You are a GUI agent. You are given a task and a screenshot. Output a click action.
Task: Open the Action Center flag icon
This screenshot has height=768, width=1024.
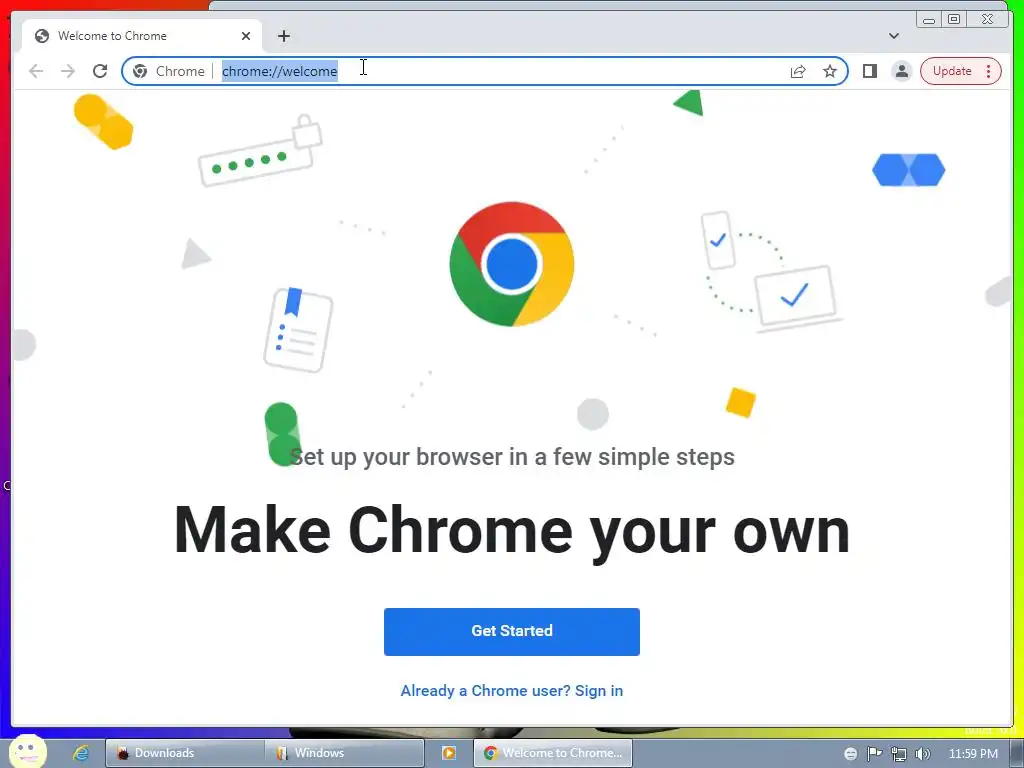[x=874, y=754]
